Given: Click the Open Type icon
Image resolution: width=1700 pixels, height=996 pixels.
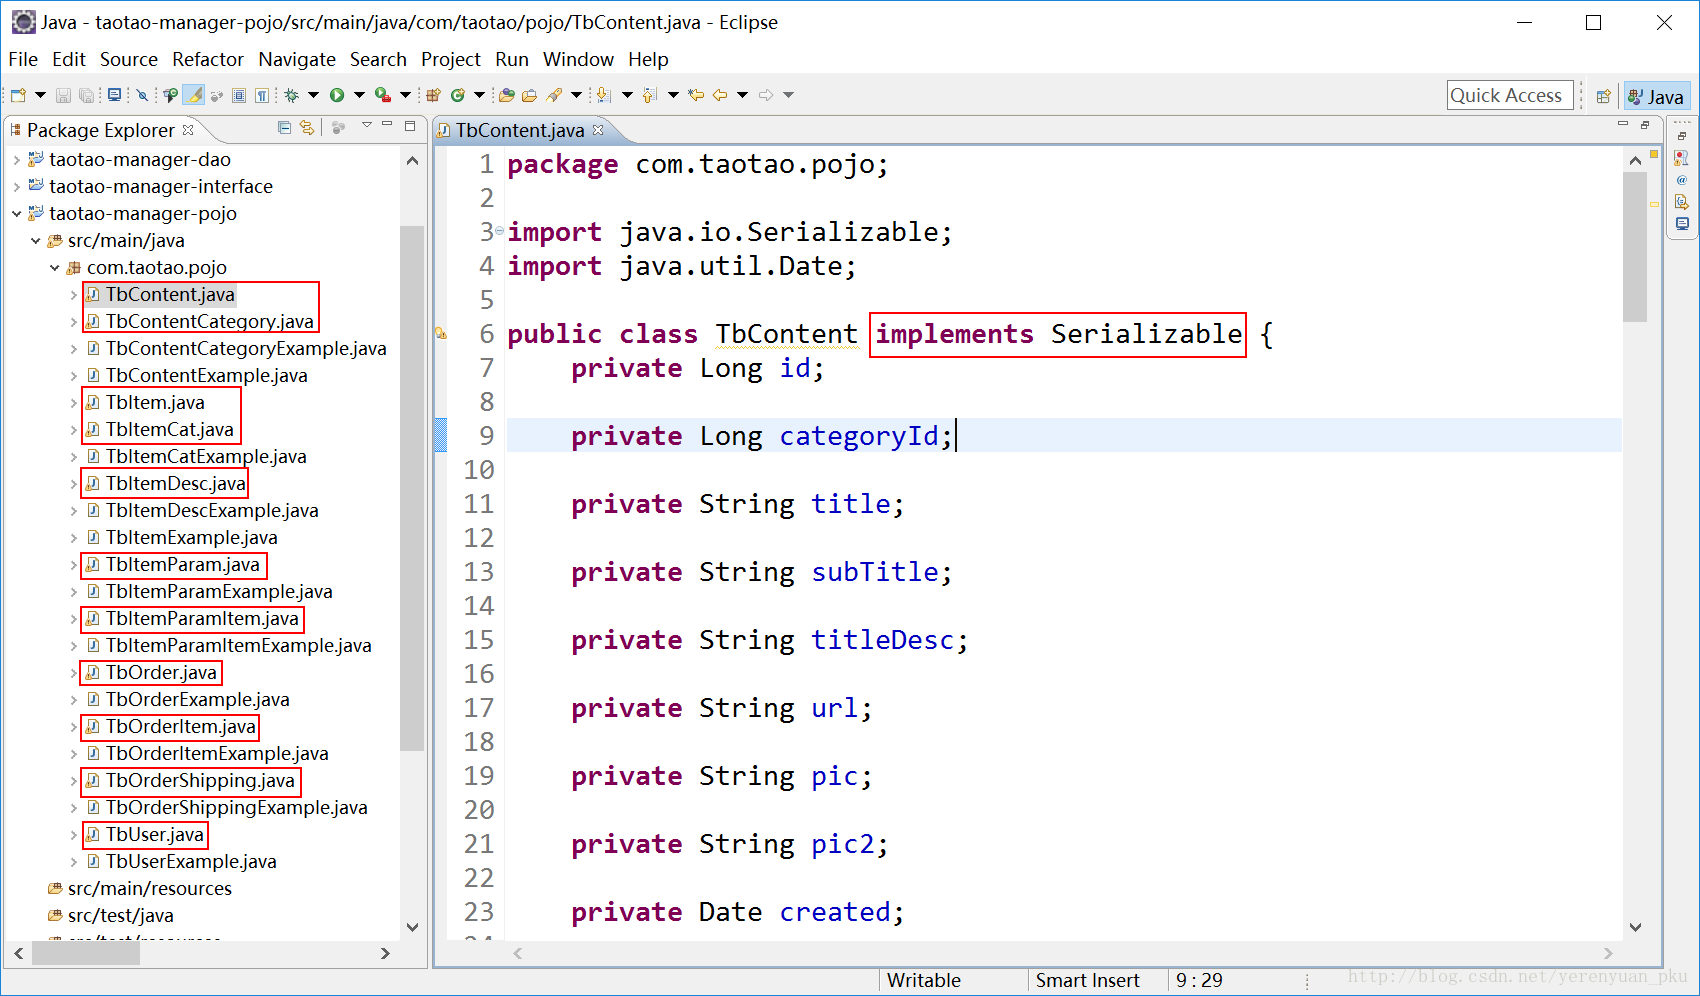Looking at the screenshot, I should pos(506,95).
